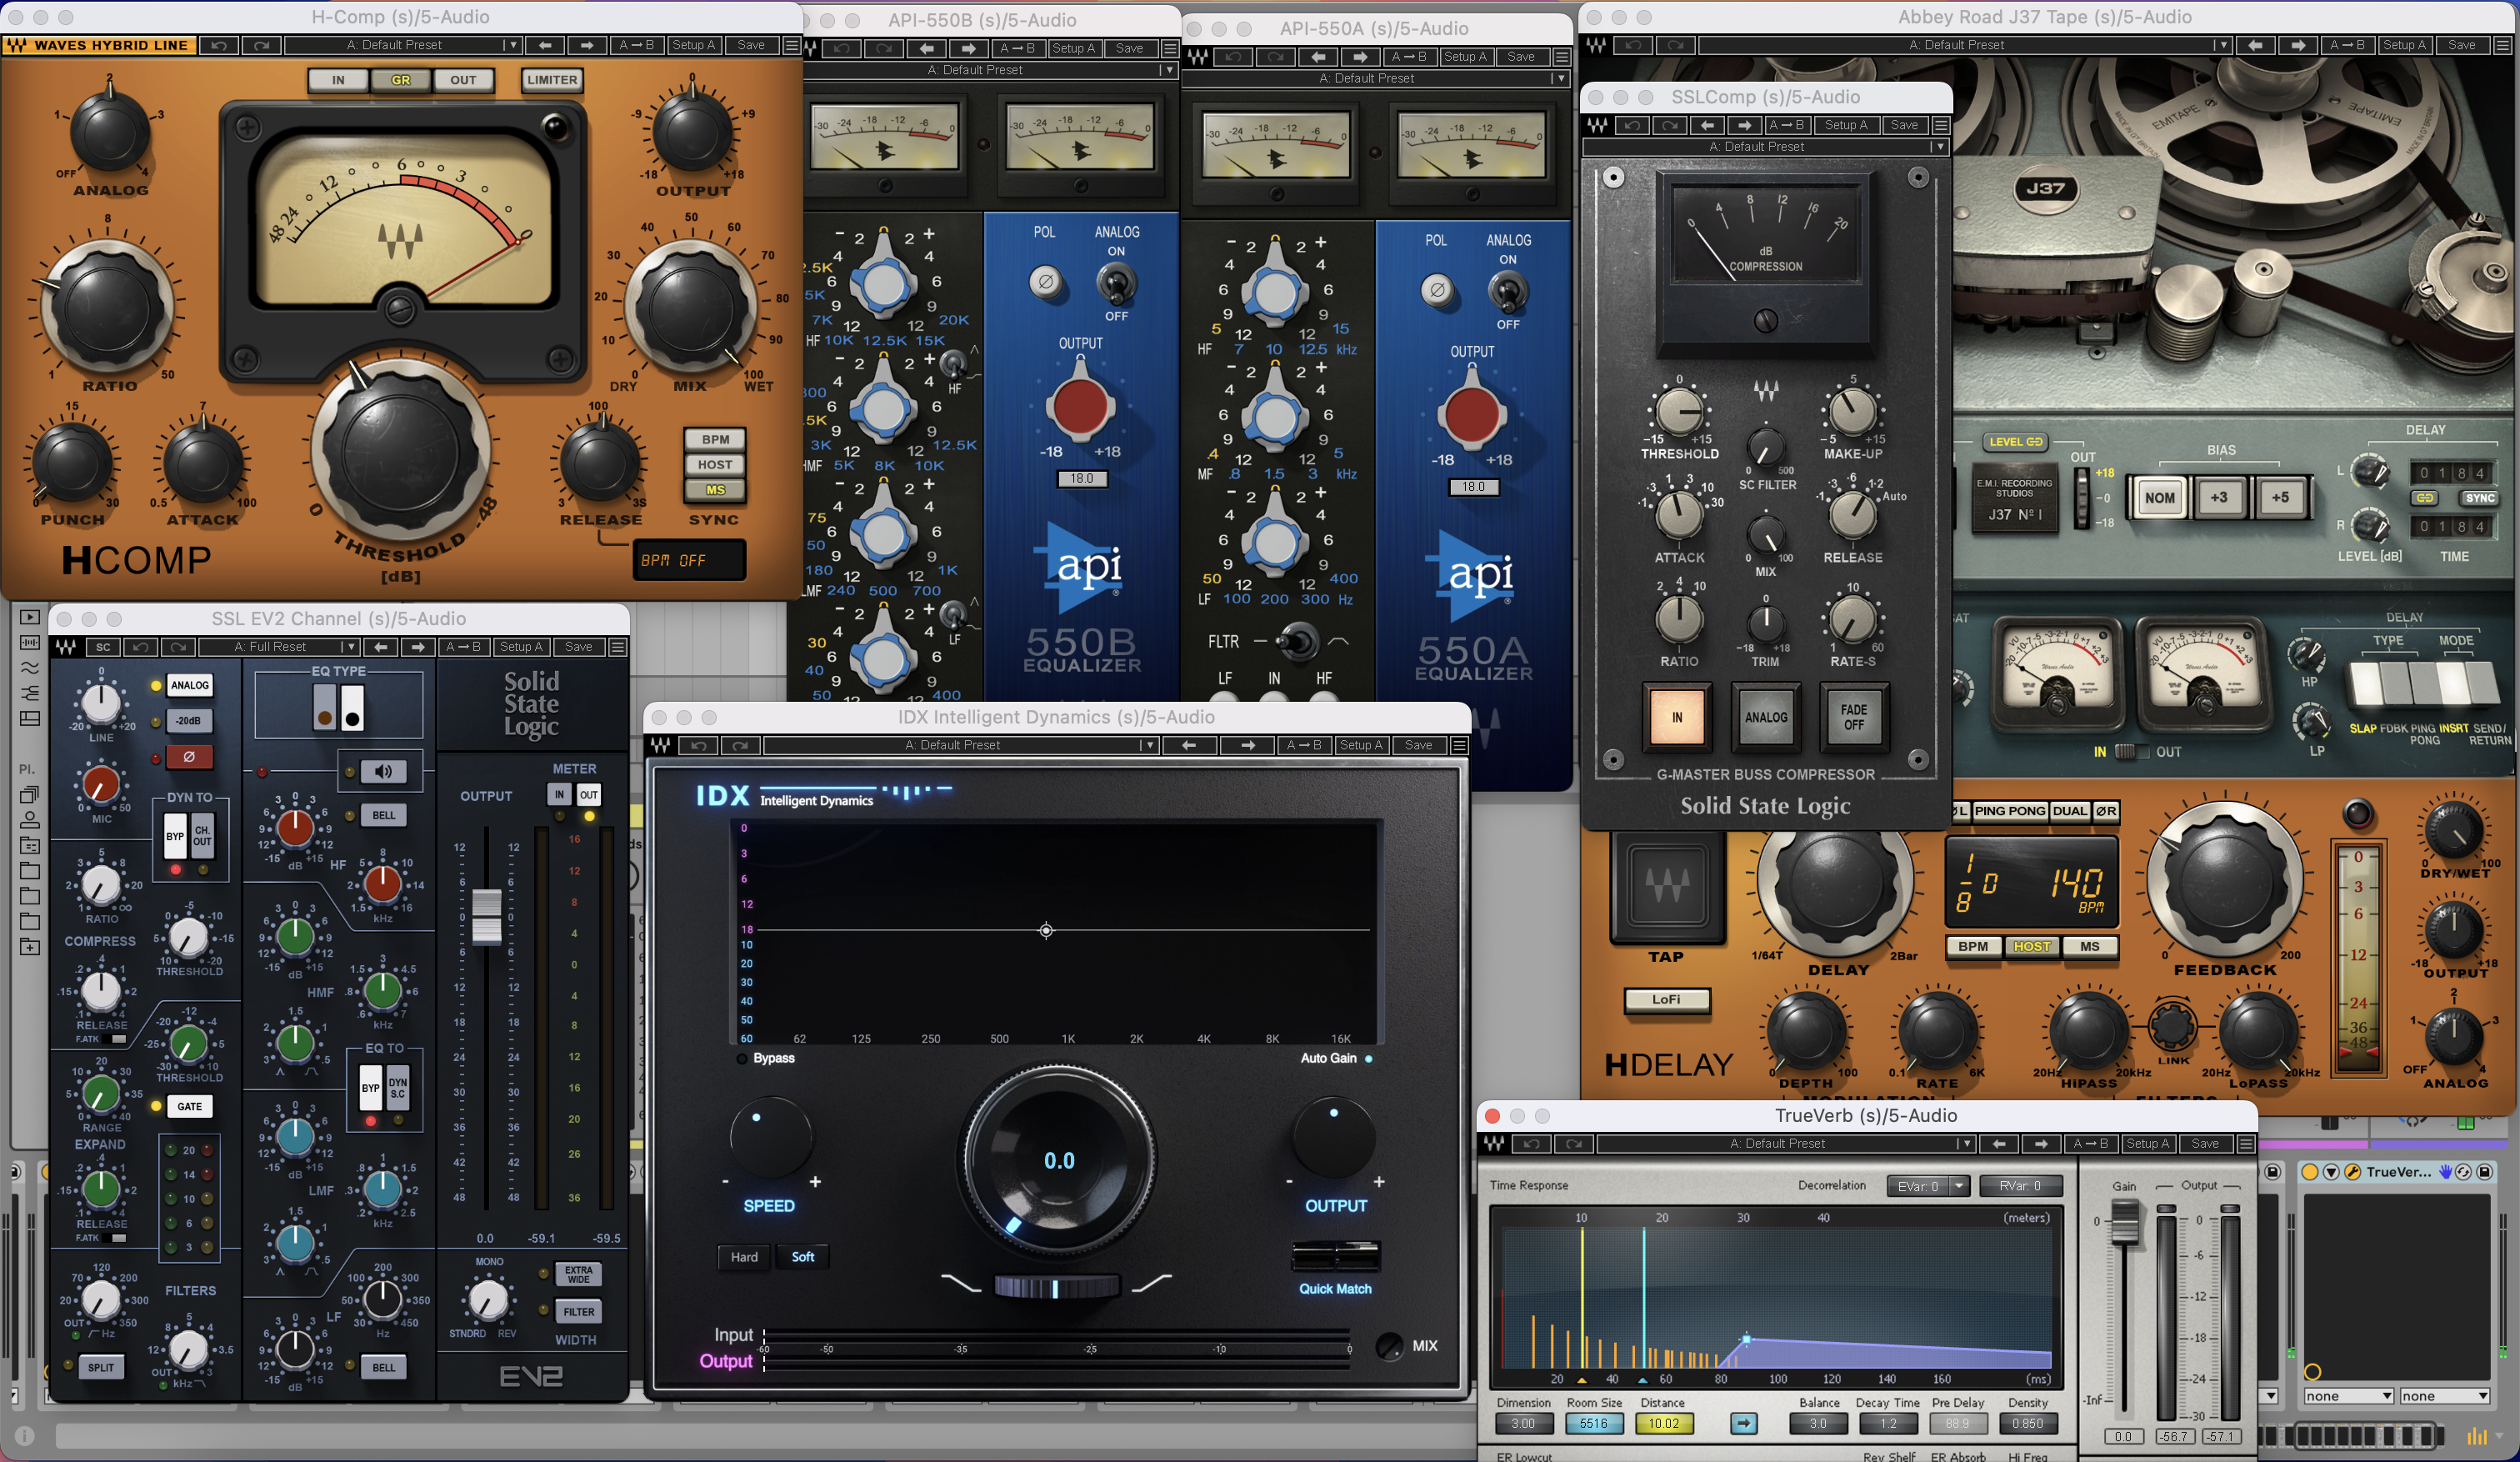Click previous preset arrow in API-550A toolbar

pos(1318,57)
